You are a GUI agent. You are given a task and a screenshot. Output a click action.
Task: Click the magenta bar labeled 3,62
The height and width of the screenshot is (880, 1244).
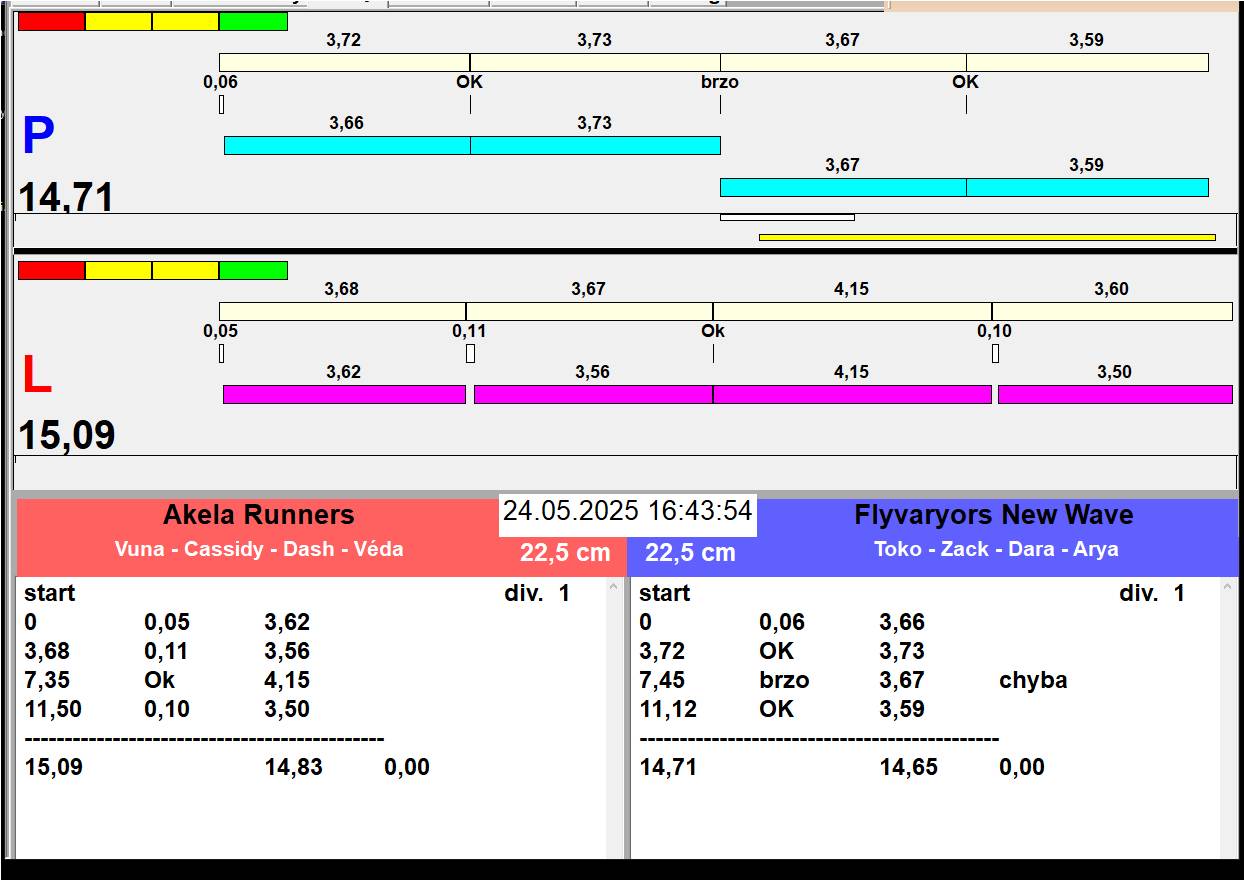coord(344,395)
